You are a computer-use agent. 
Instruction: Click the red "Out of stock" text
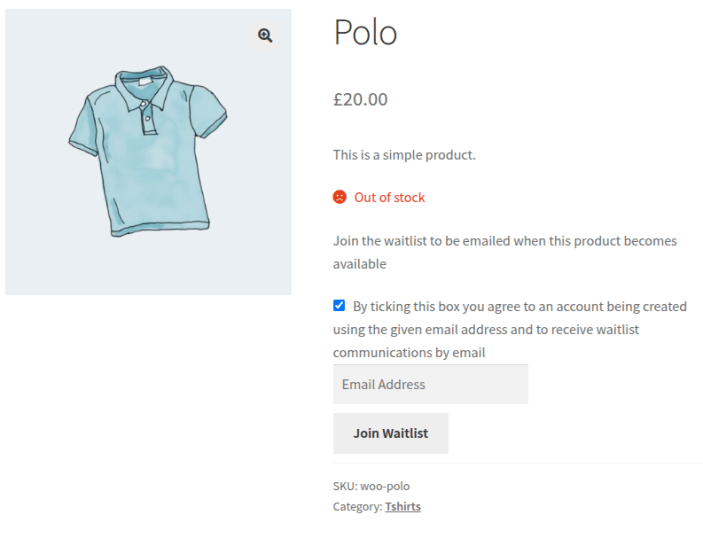[389, 197]
